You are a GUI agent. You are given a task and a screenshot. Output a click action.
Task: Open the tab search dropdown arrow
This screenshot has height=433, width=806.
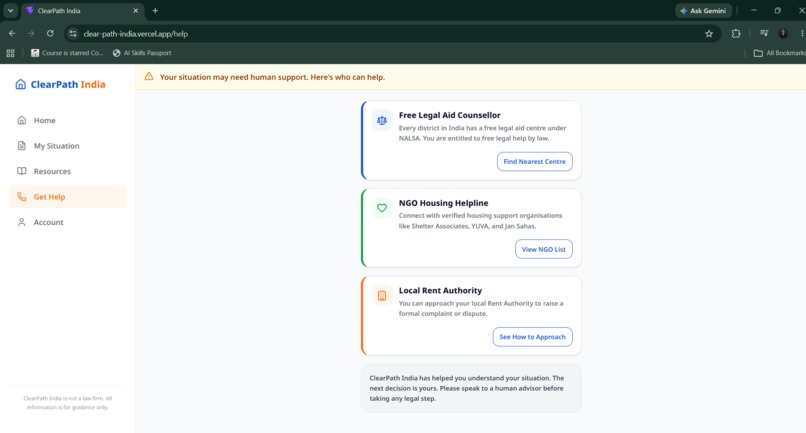10,11
